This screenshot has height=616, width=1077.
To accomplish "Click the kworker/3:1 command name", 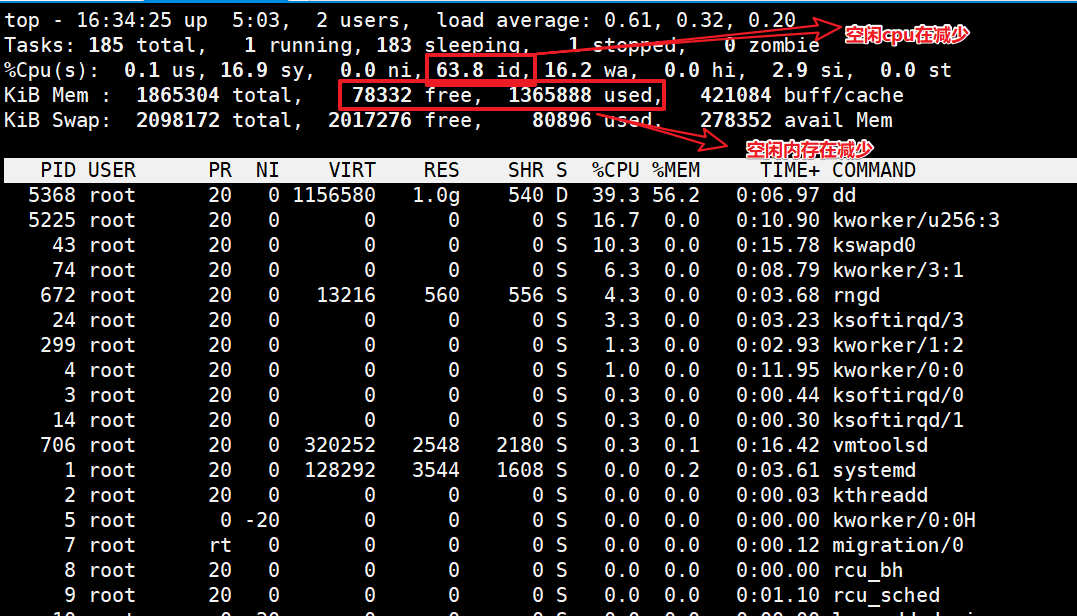I will (x=898, y=271).
